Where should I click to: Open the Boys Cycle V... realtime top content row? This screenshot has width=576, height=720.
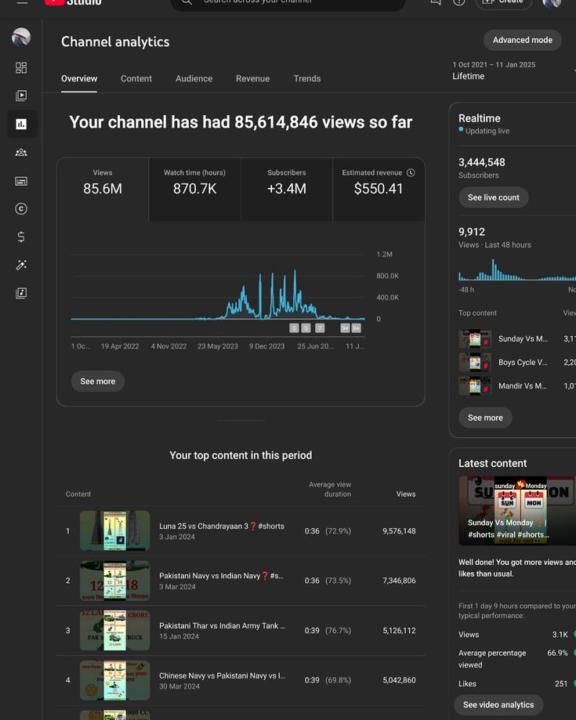[517, 362]
